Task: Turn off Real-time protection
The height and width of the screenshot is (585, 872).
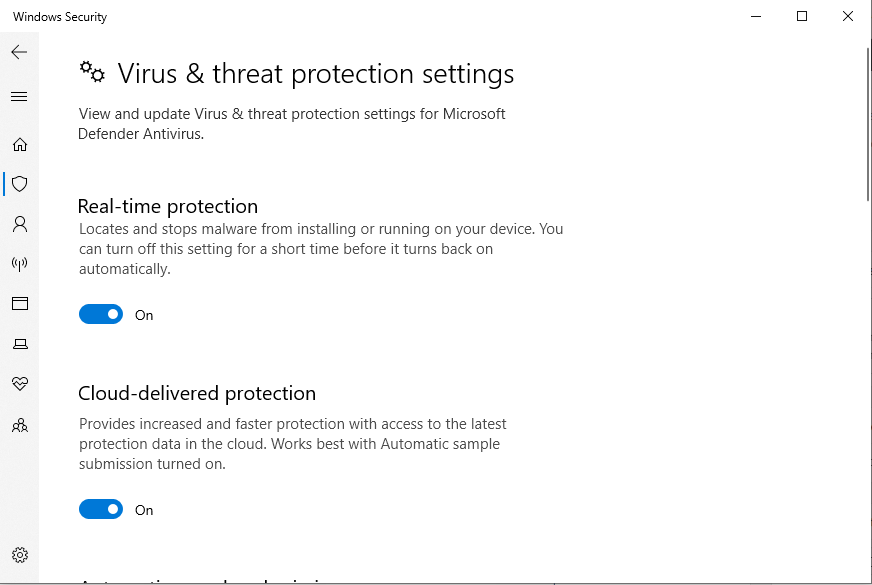Action: click(100, 314)
